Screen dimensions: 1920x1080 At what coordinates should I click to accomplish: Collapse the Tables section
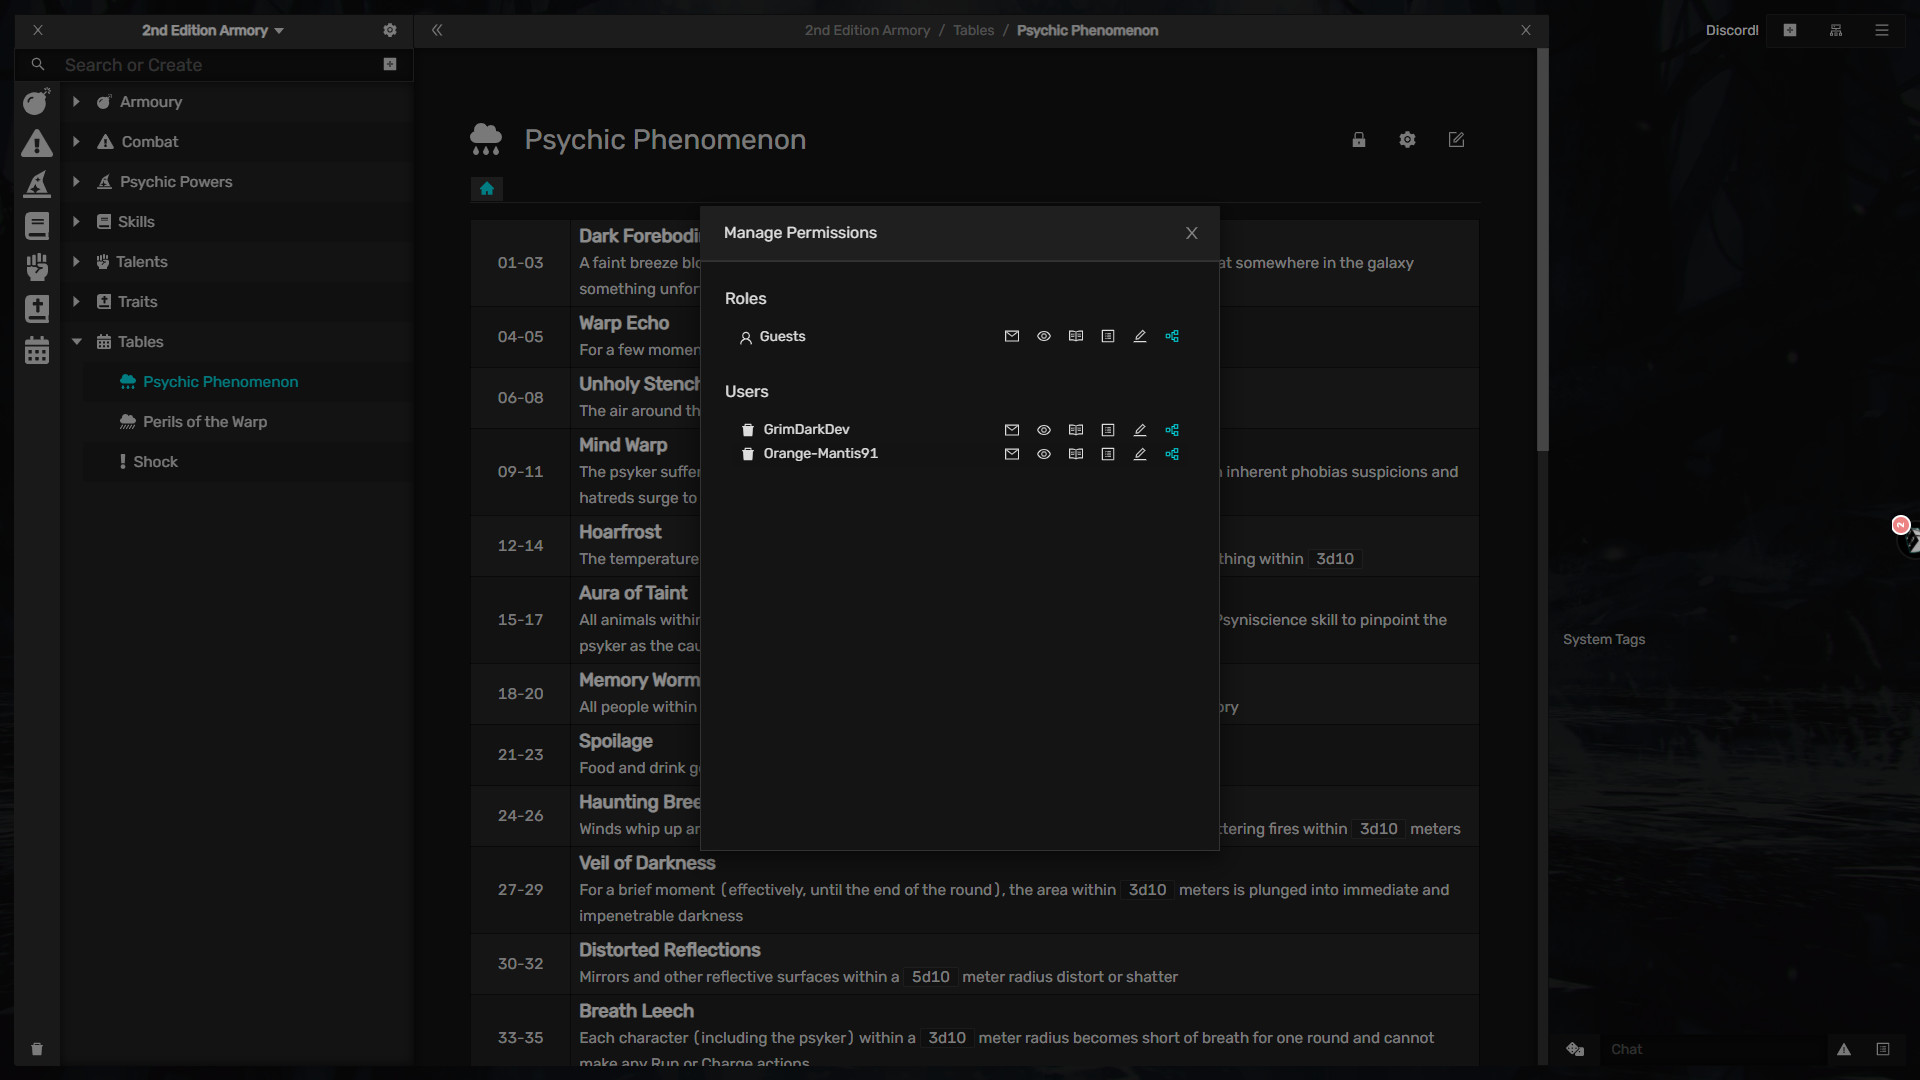[76, 341]
